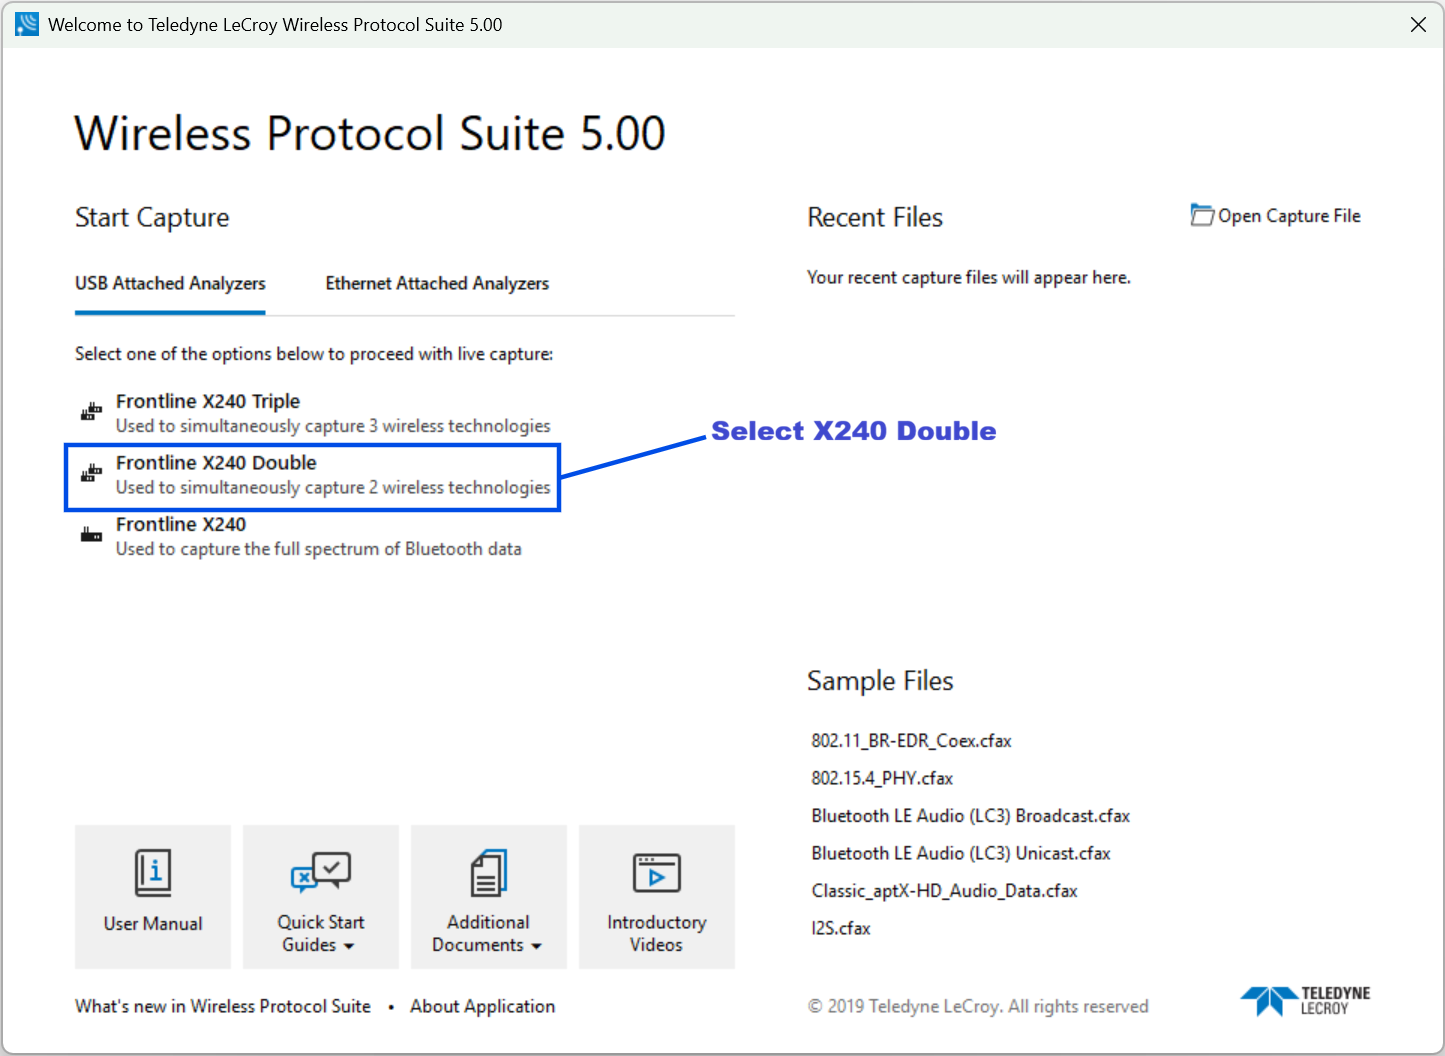Screen dimensions: 1445x1056
Task: Click the Open Capture File folder icon
Action: 1201,215
